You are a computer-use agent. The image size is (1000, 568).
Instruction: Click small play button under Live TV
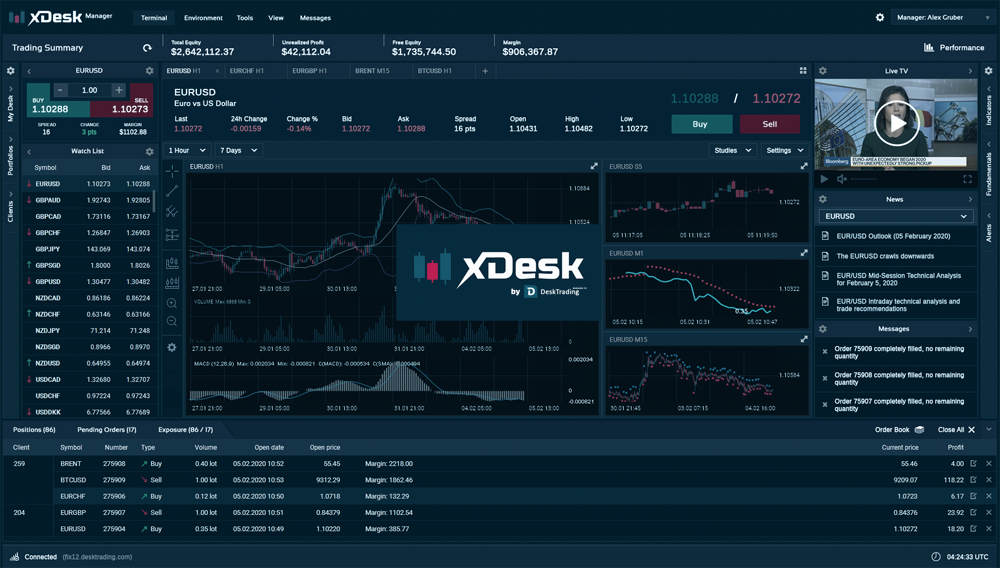[824, 179]
